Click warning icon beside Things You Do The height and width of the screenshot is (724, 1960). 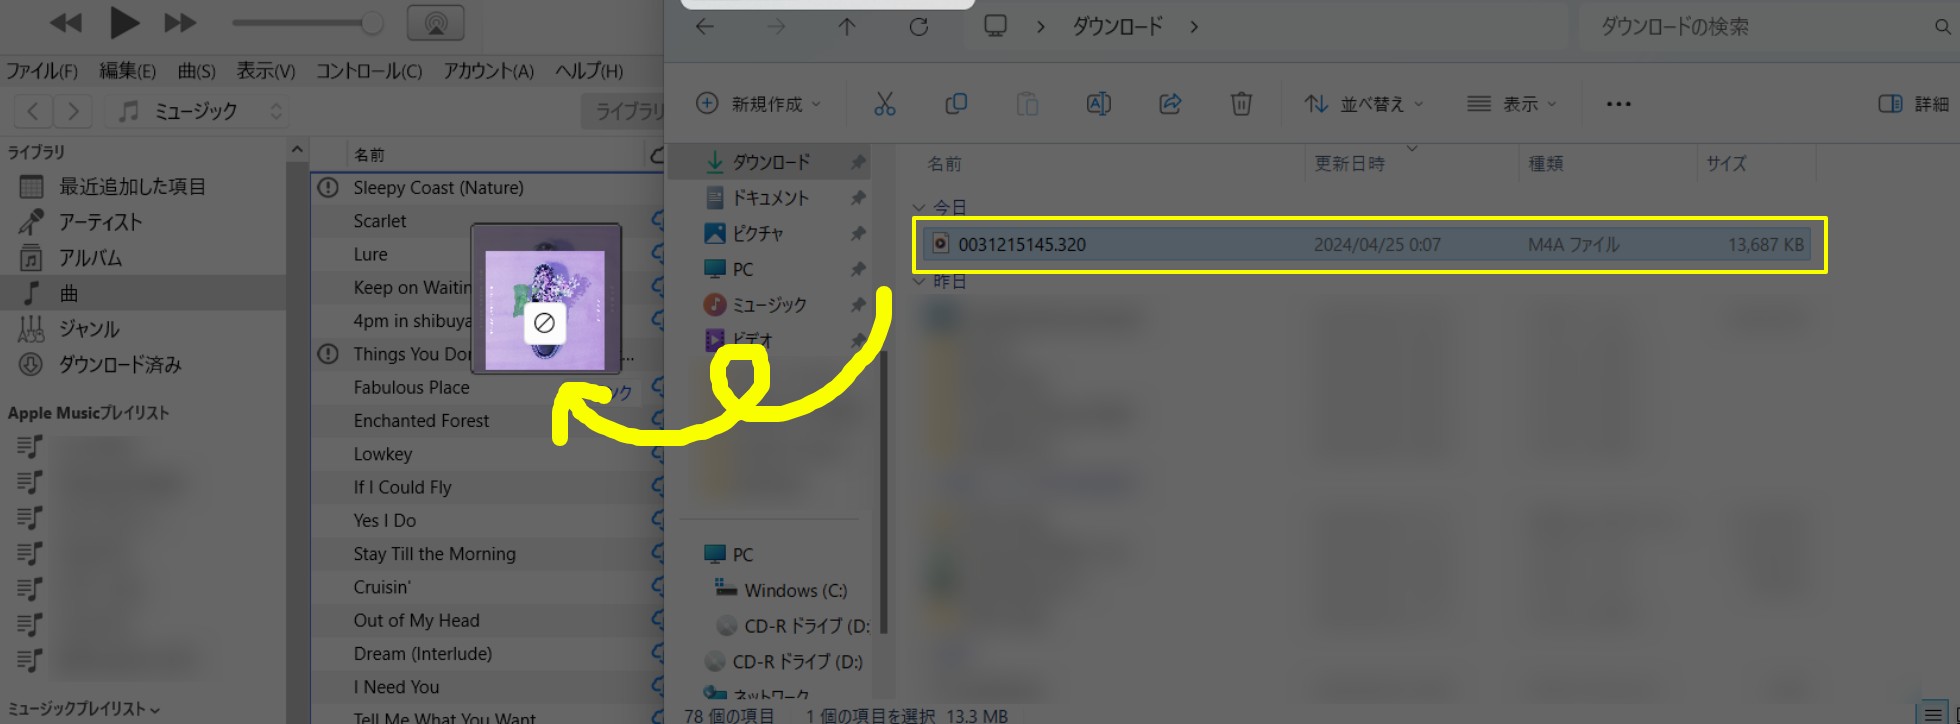pyautogui.click(x=328, y=354)
